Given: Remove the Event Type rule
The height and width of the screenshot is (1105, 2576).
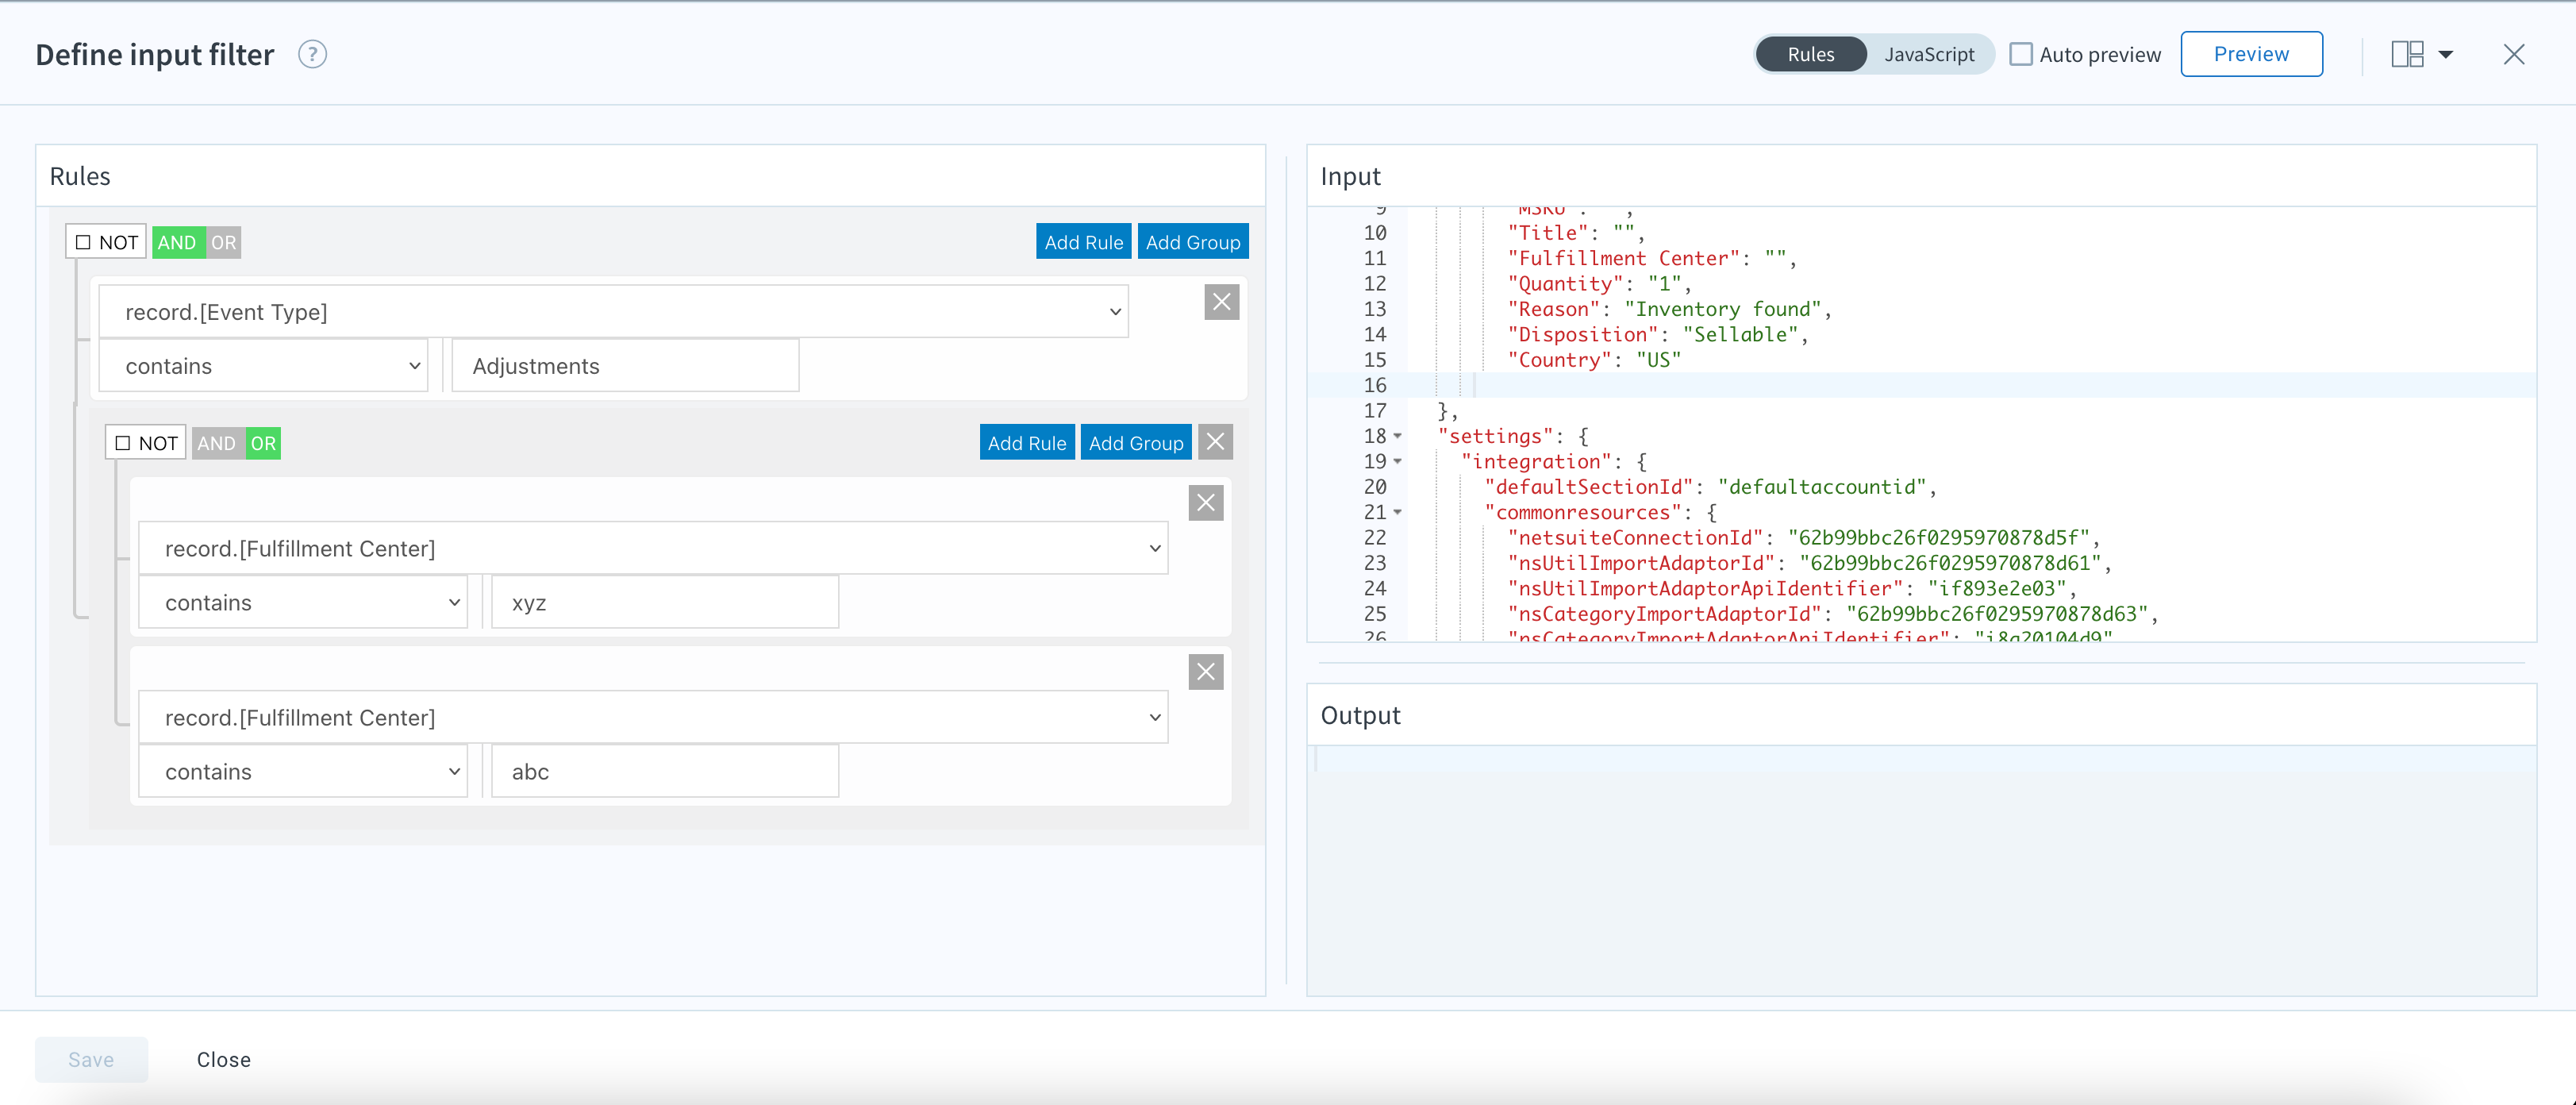Looking at the screenshot, I should click(x=1221, y=302).
